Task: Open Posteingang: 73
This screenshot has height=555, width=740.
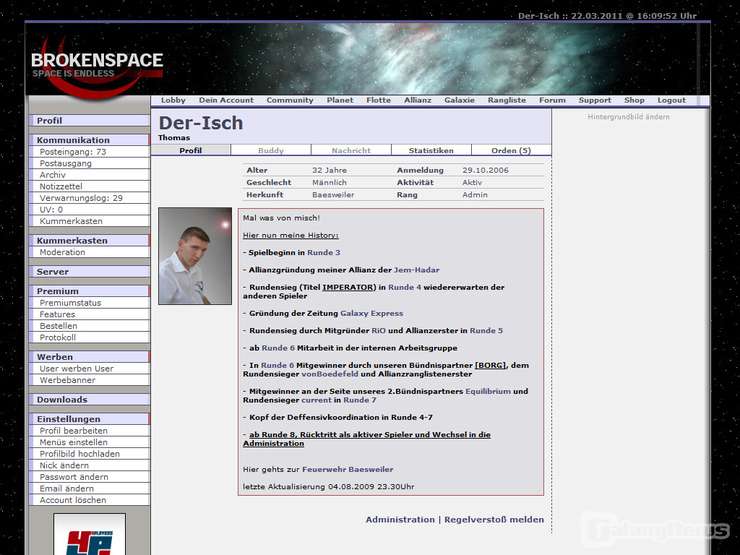Action: pyautogui.click(x=89, y=151)
